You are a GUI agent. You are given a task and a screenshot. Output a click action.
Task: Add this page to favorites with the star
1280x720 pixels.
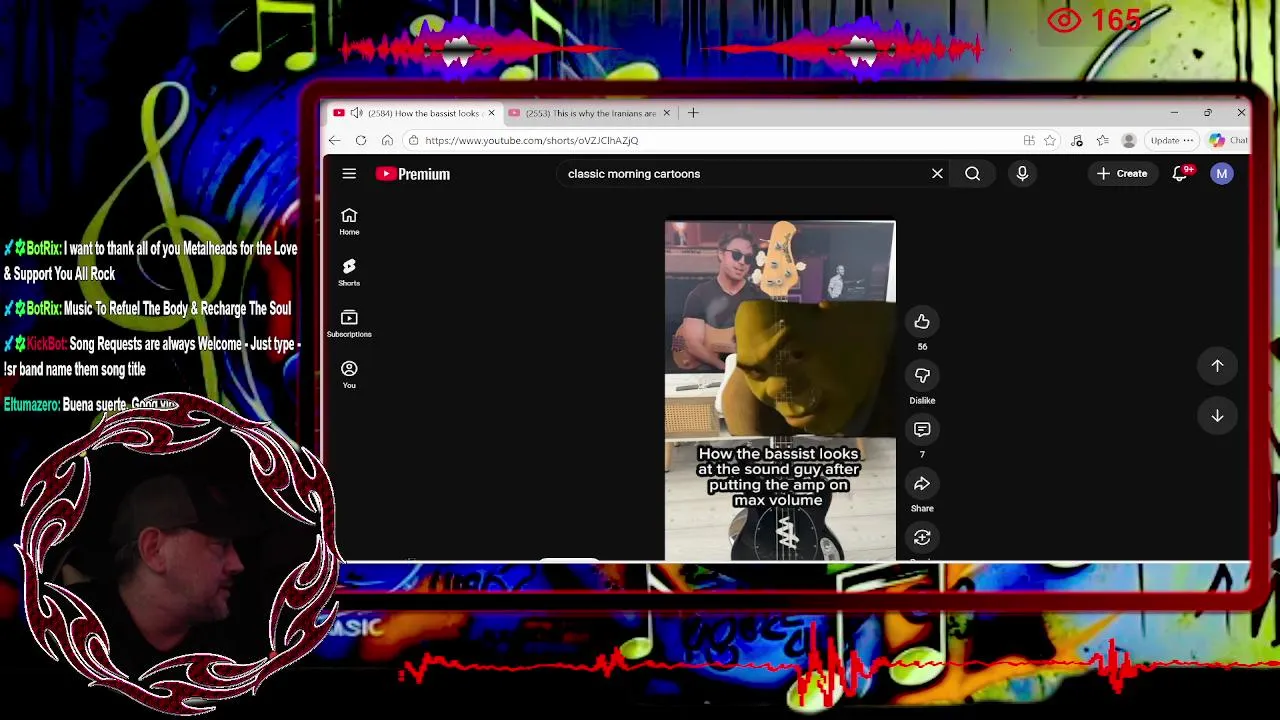tap(1050, 140)
